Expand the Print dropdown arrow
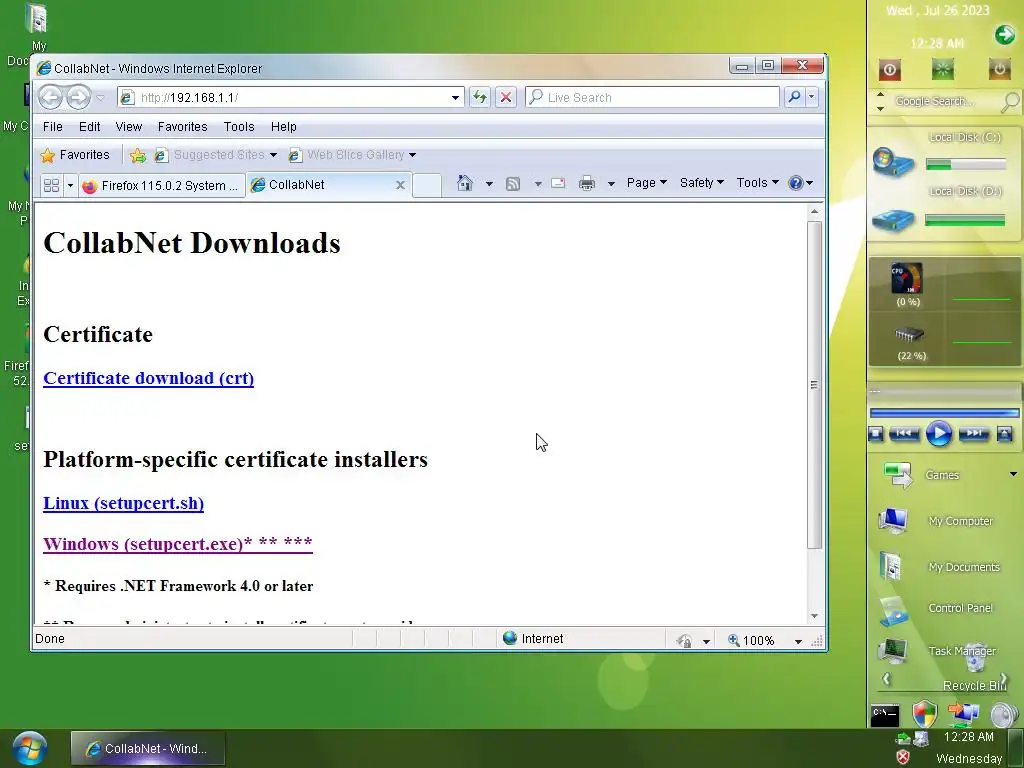 [611, 184]
